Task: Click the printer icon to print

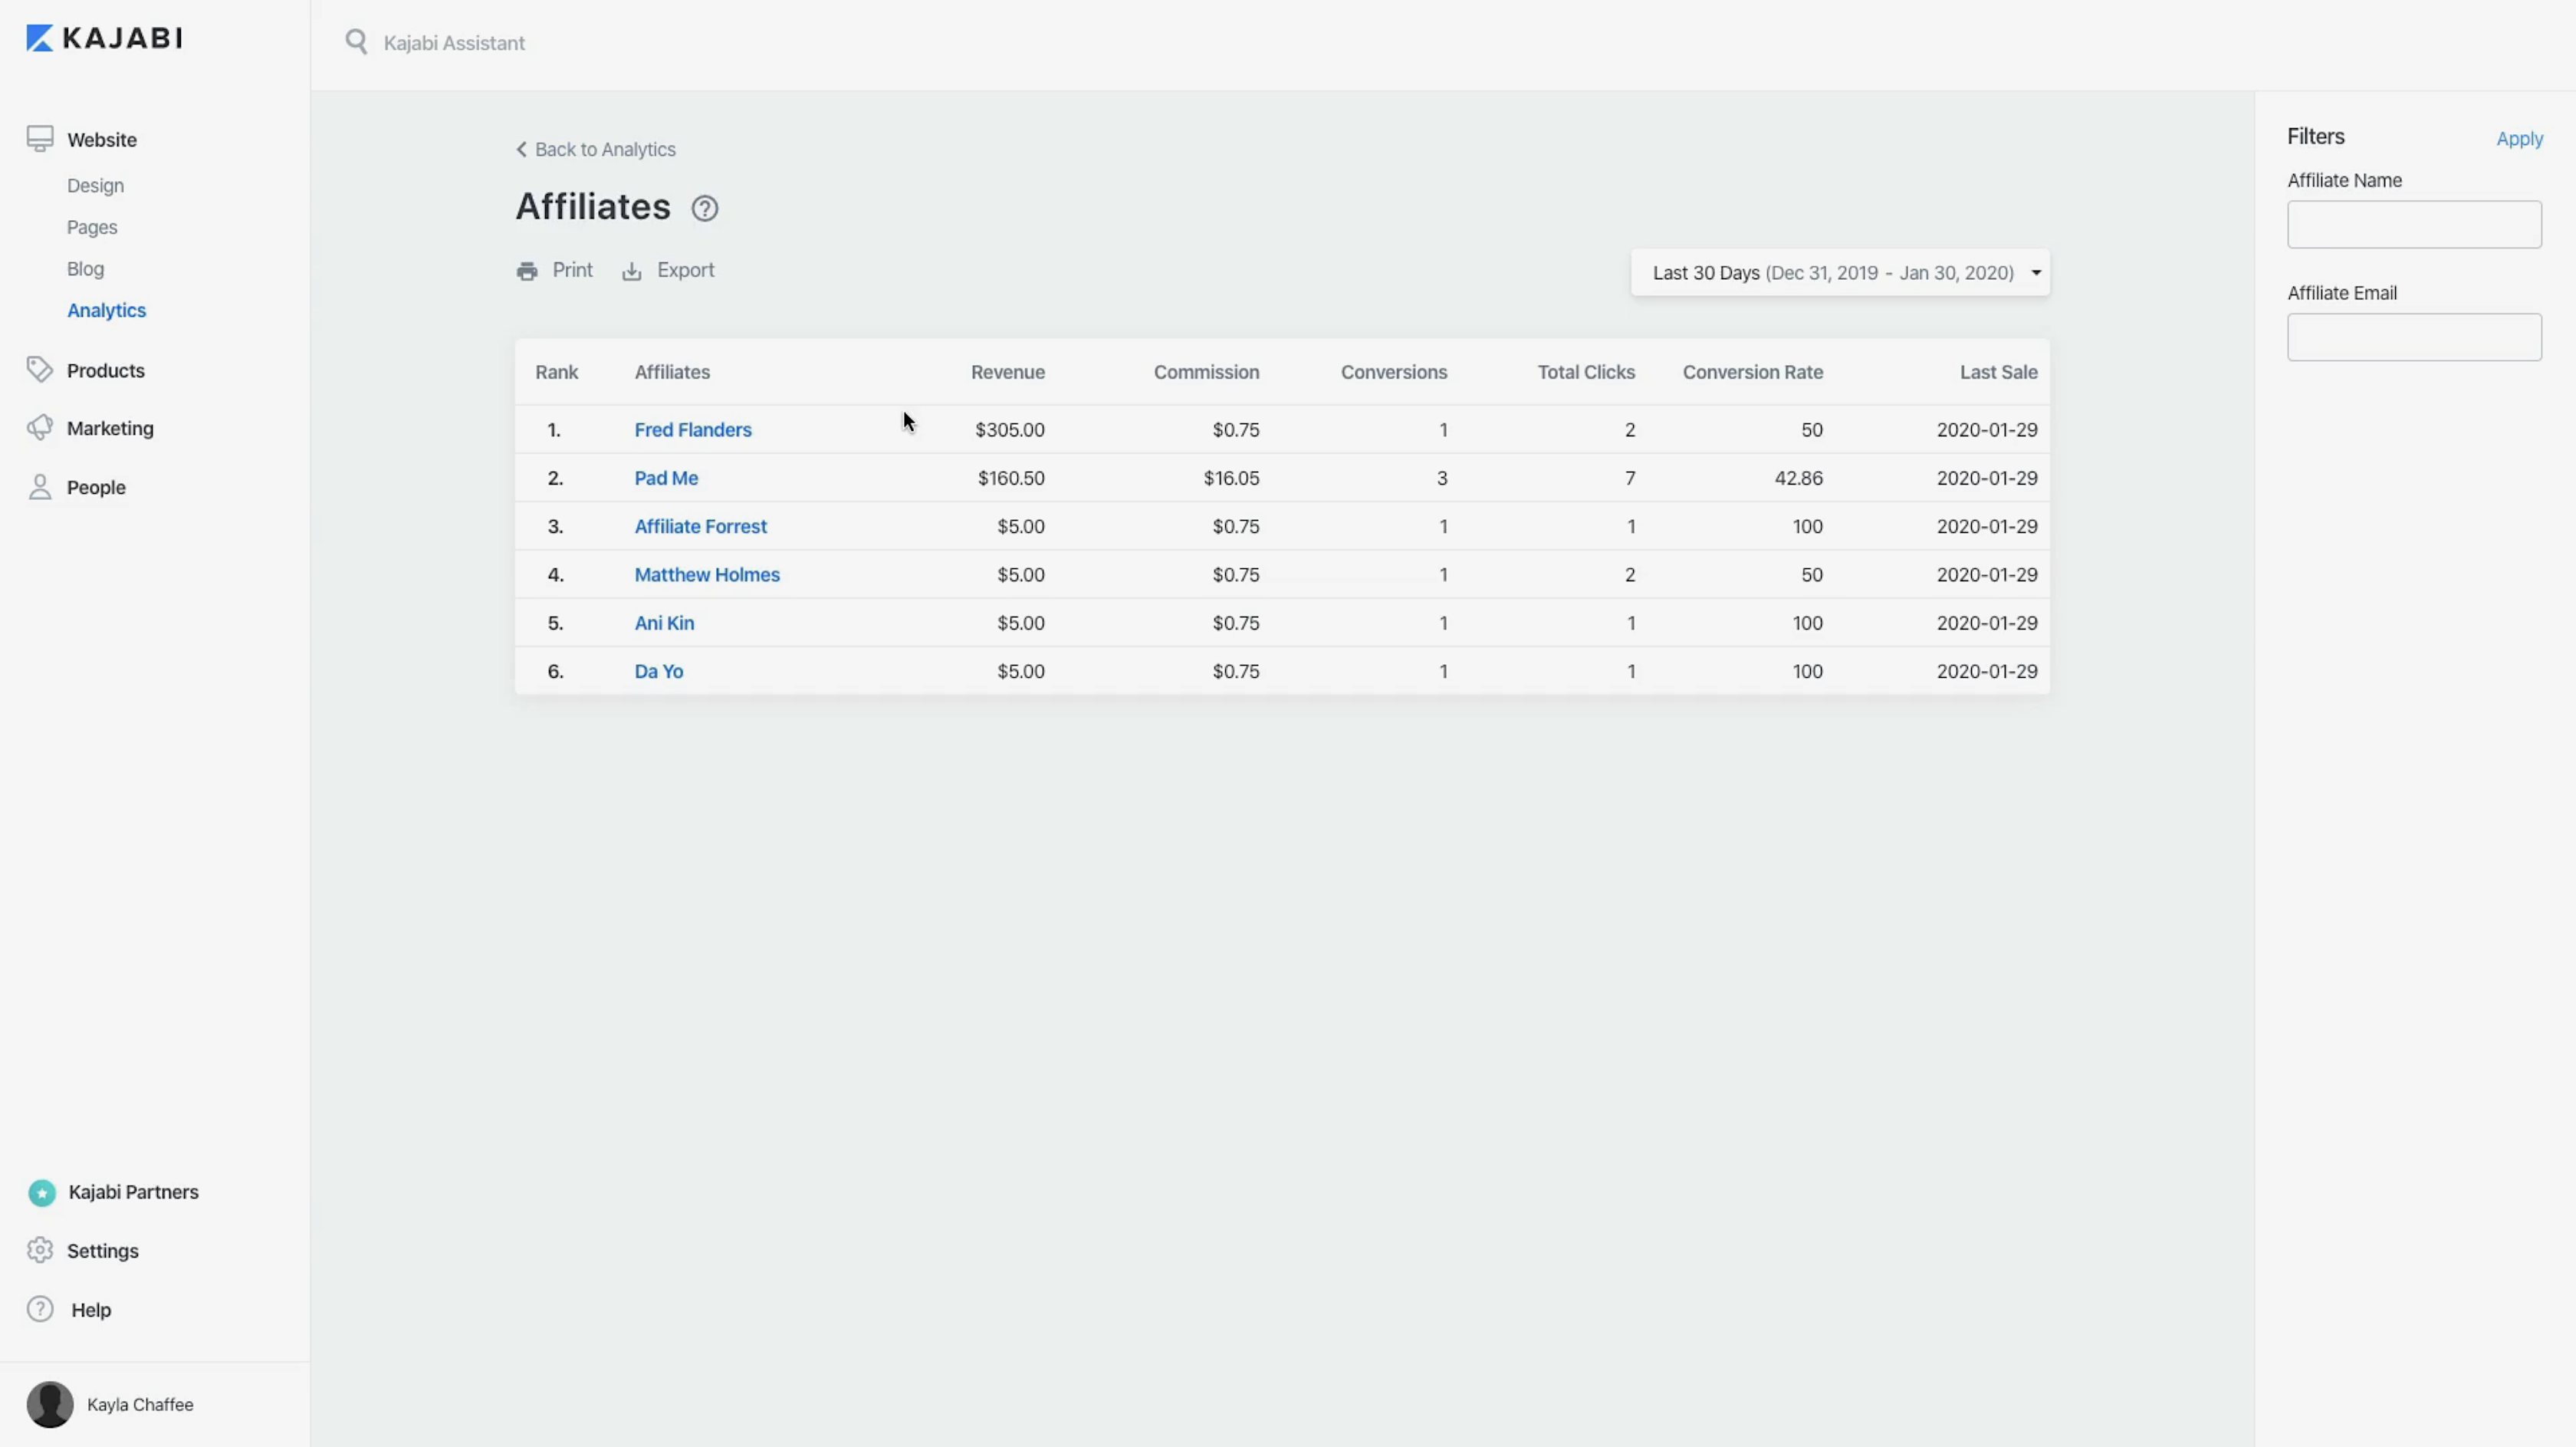Action: [527, 271]
